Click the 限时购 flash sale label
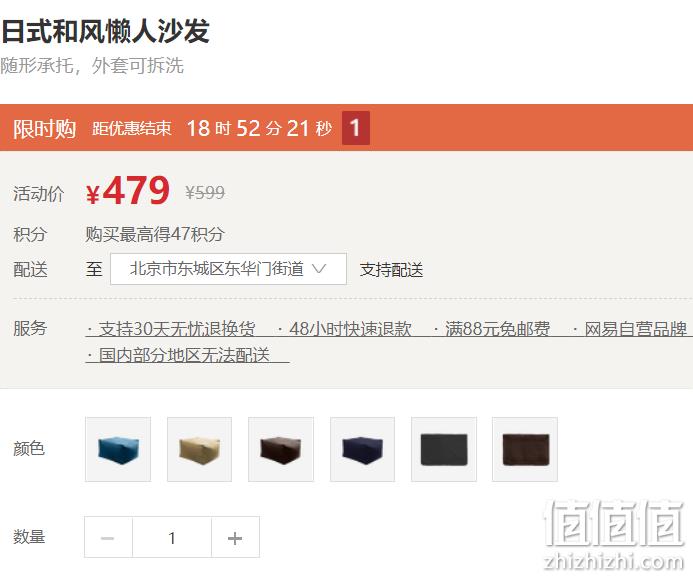This screenshot has height=579, width=693. point(44,129)
